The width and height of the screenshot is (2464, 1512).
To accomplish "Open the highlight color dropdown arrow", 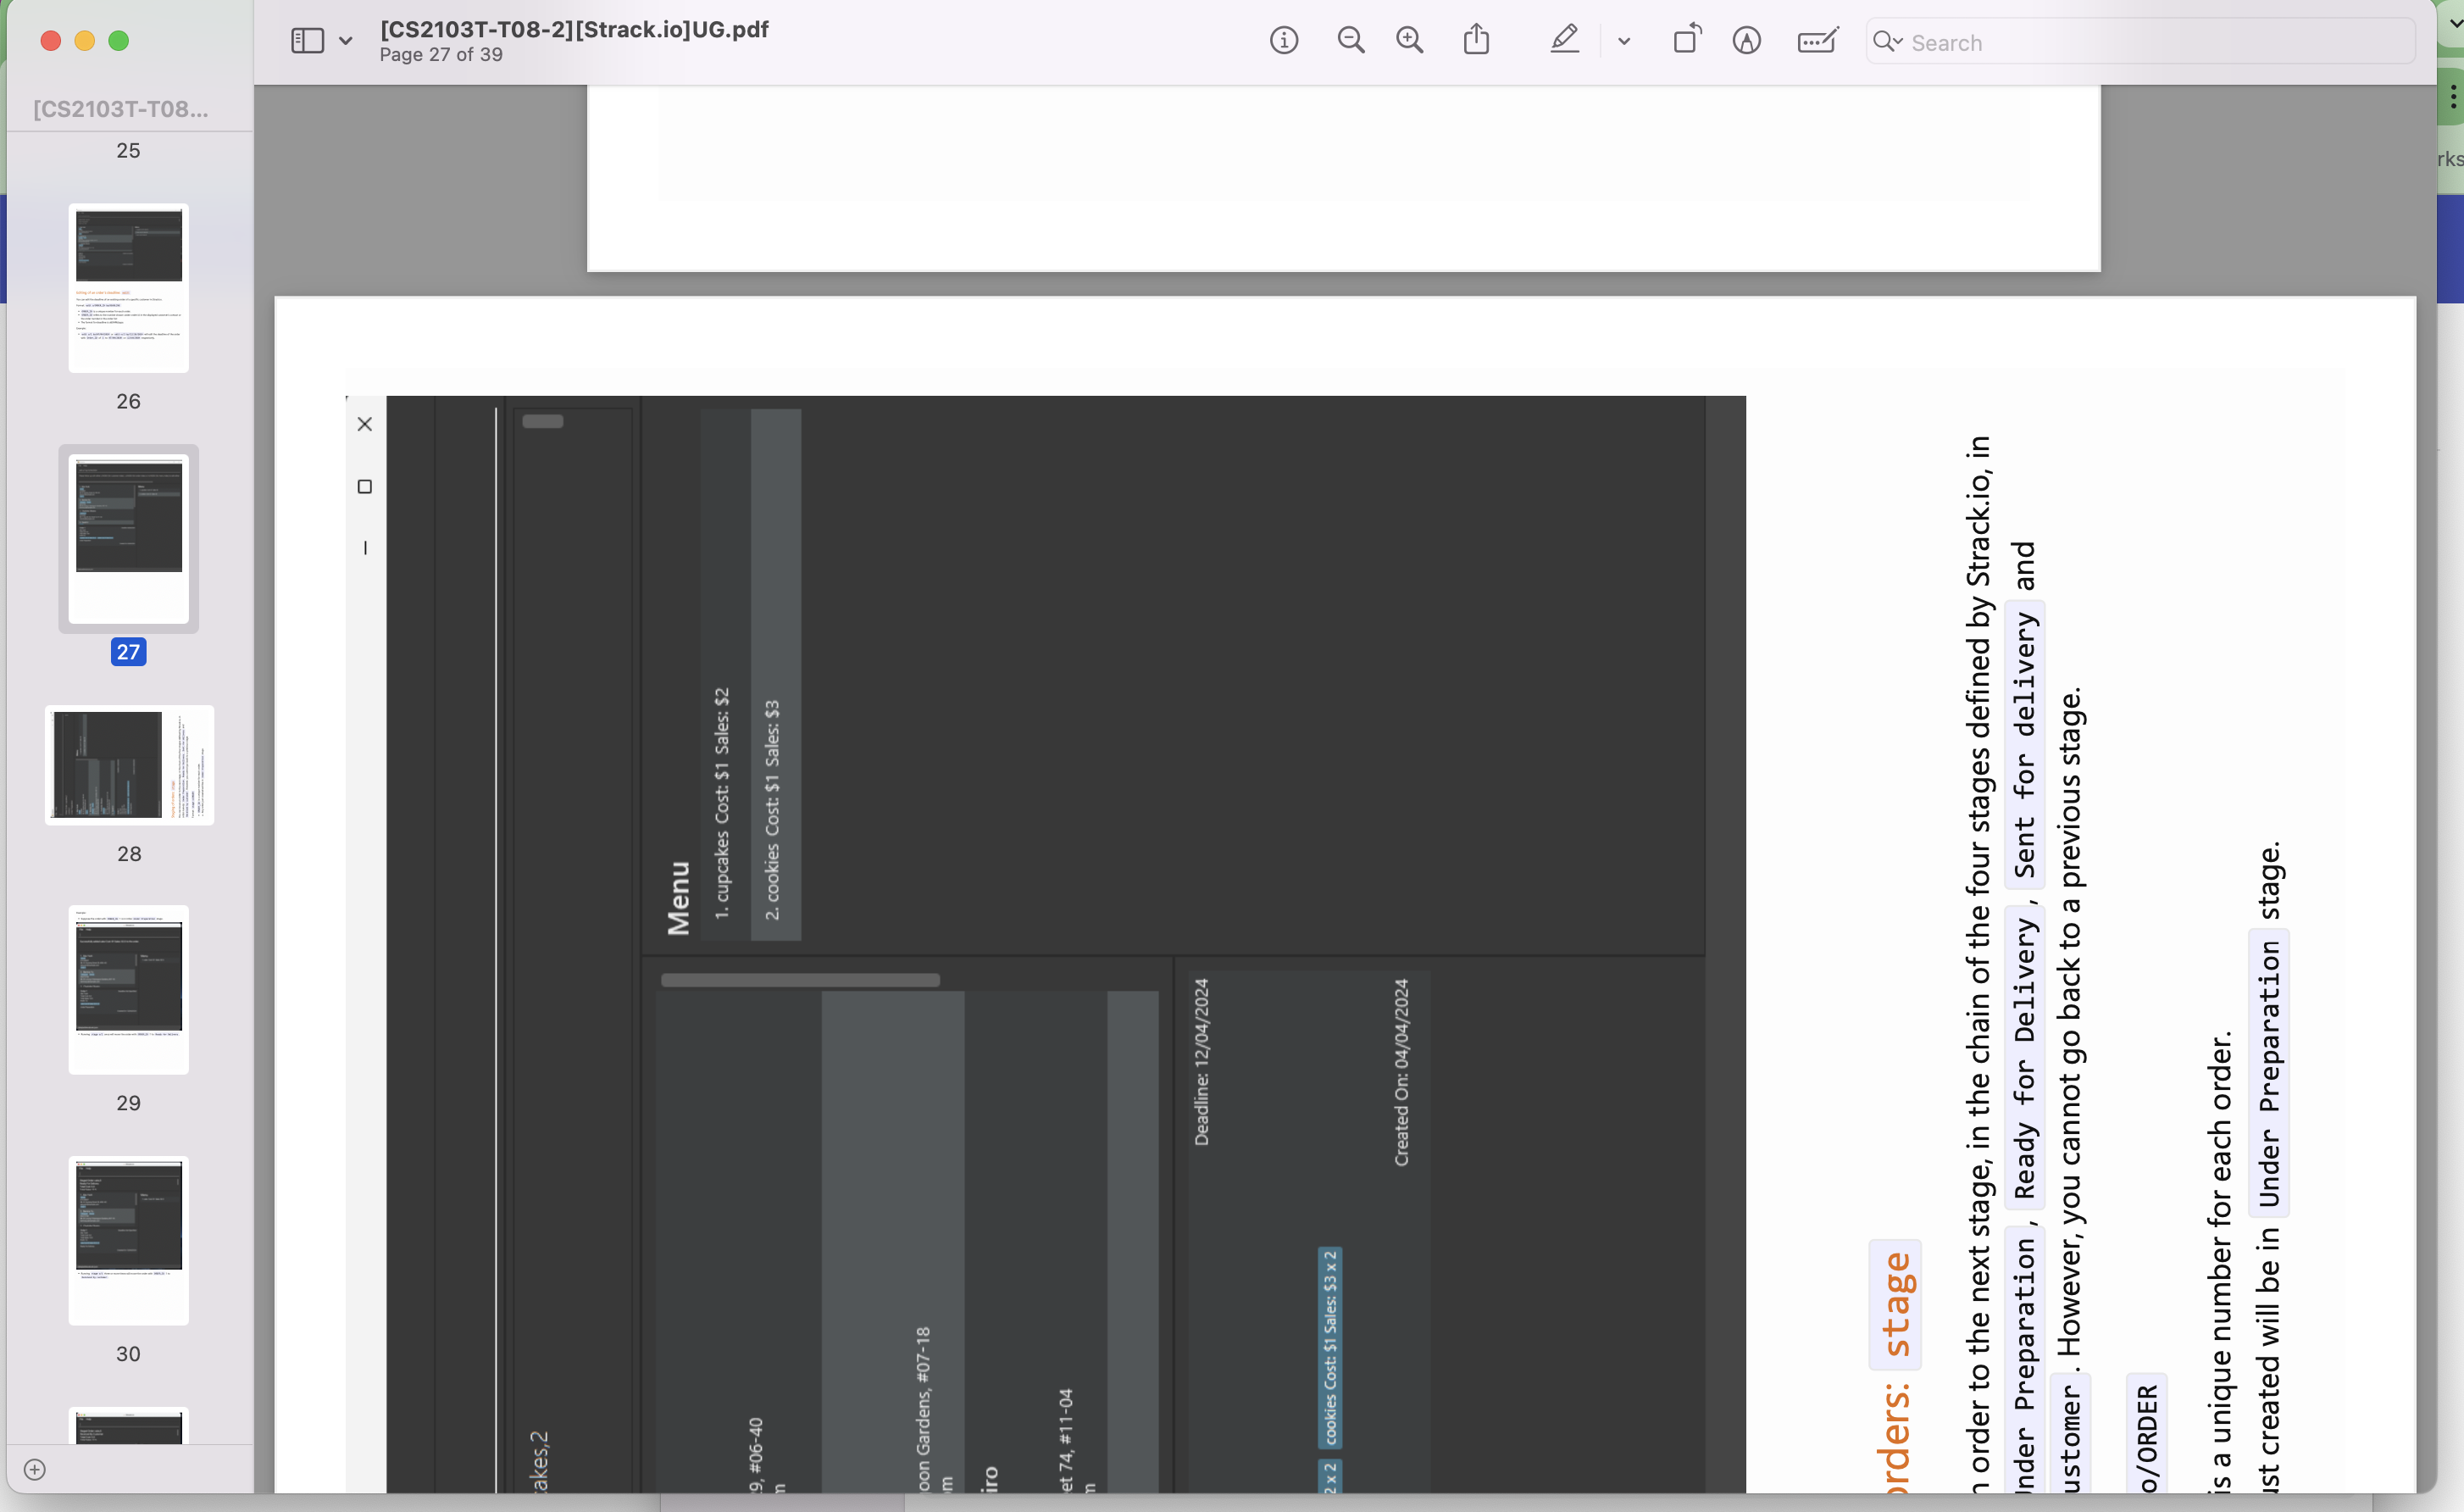I will click(x=1624, y=41).
